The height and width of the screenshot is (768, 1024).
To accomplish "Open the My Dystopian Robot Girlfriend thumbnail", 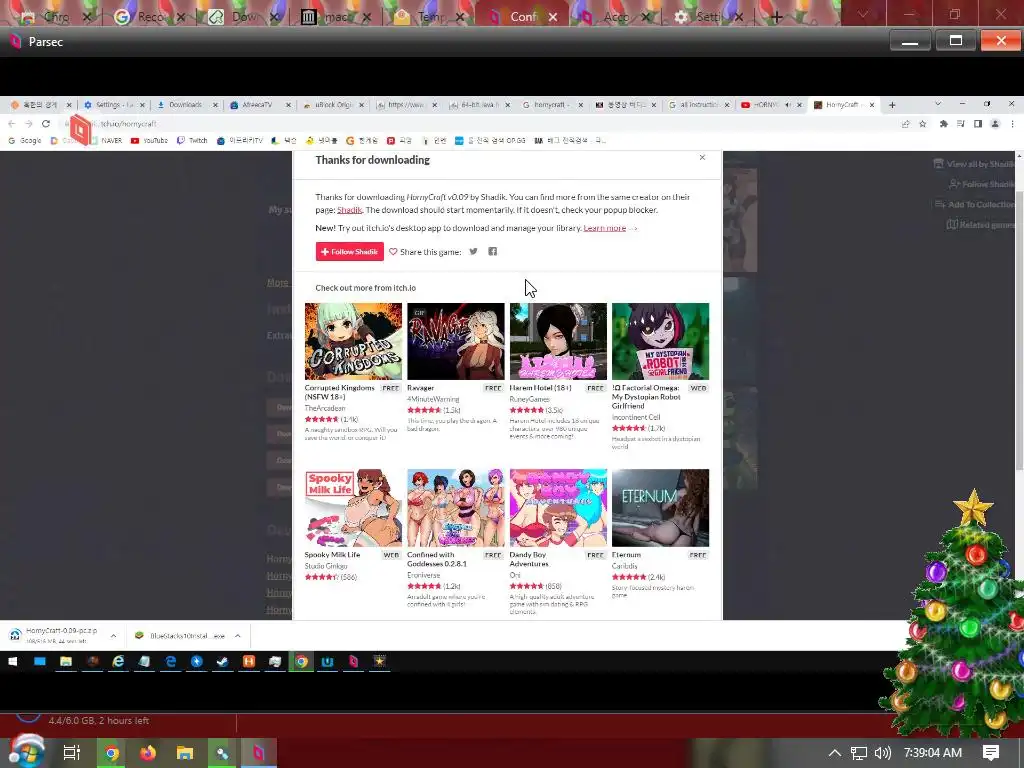I will tap(660, 341).
